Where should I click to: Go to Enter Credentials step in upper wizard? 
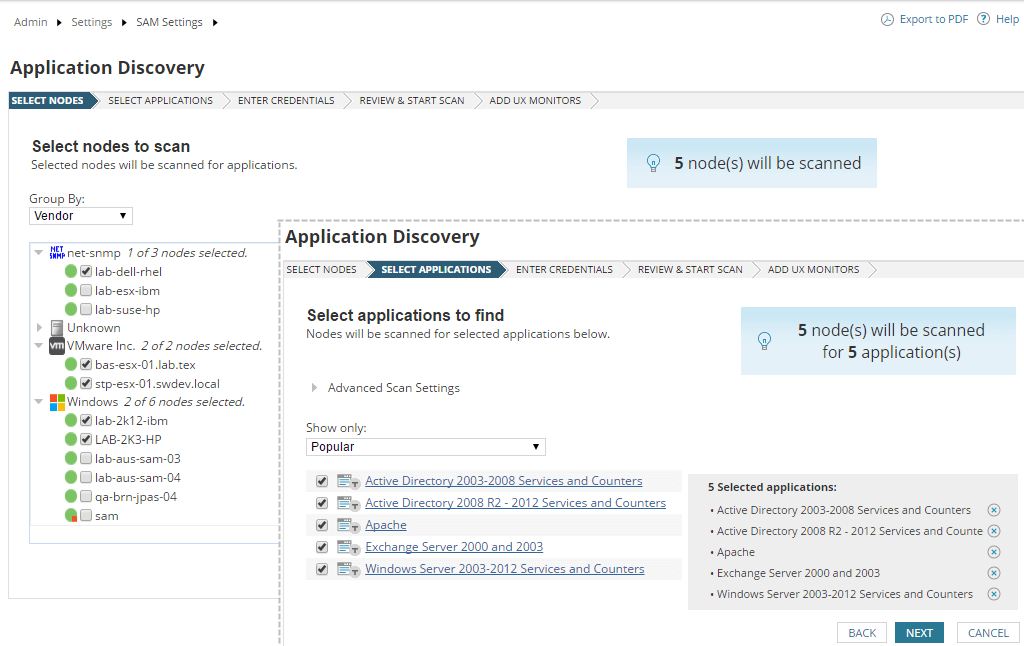pyautogui.click(x=286, y=101)
